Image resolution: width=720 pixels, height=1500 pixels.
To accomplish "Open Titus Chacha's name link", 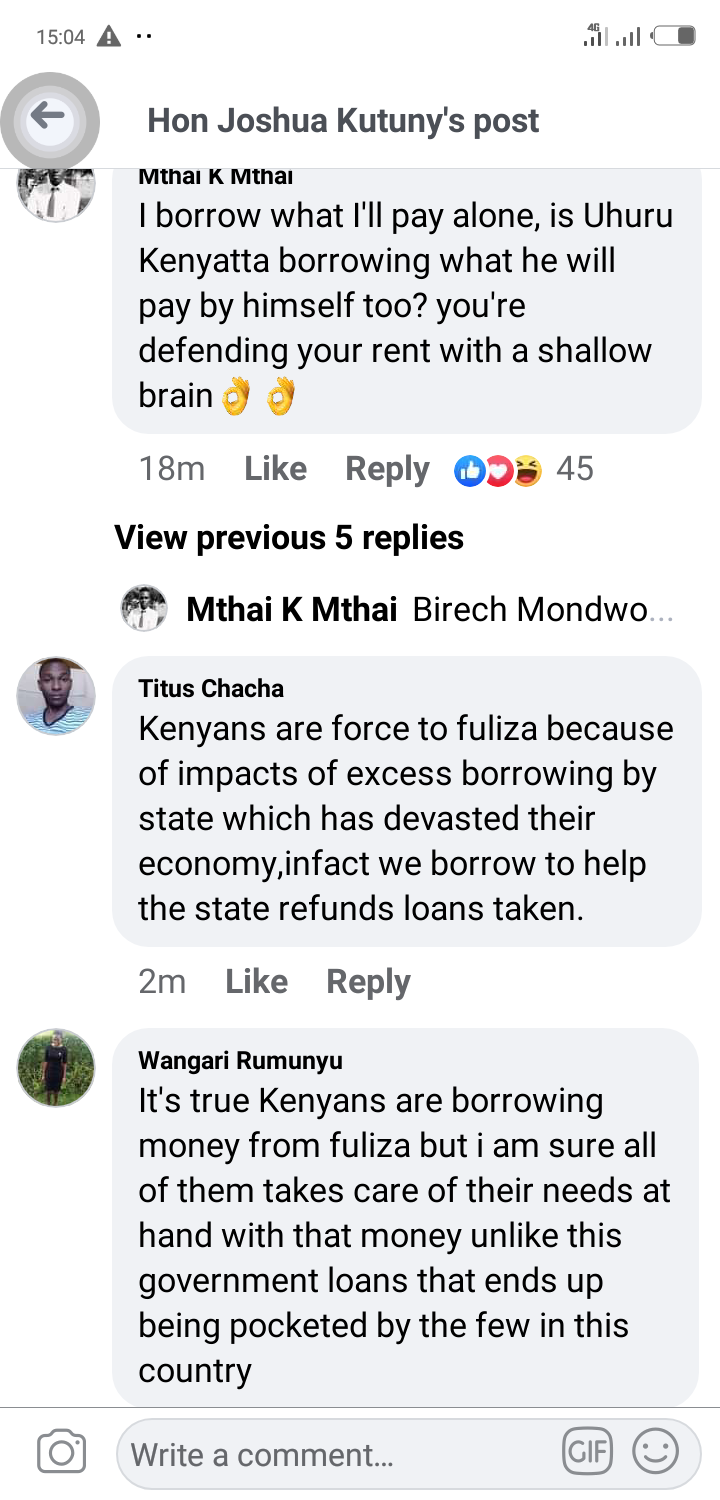I will click(x=211, y=688).
